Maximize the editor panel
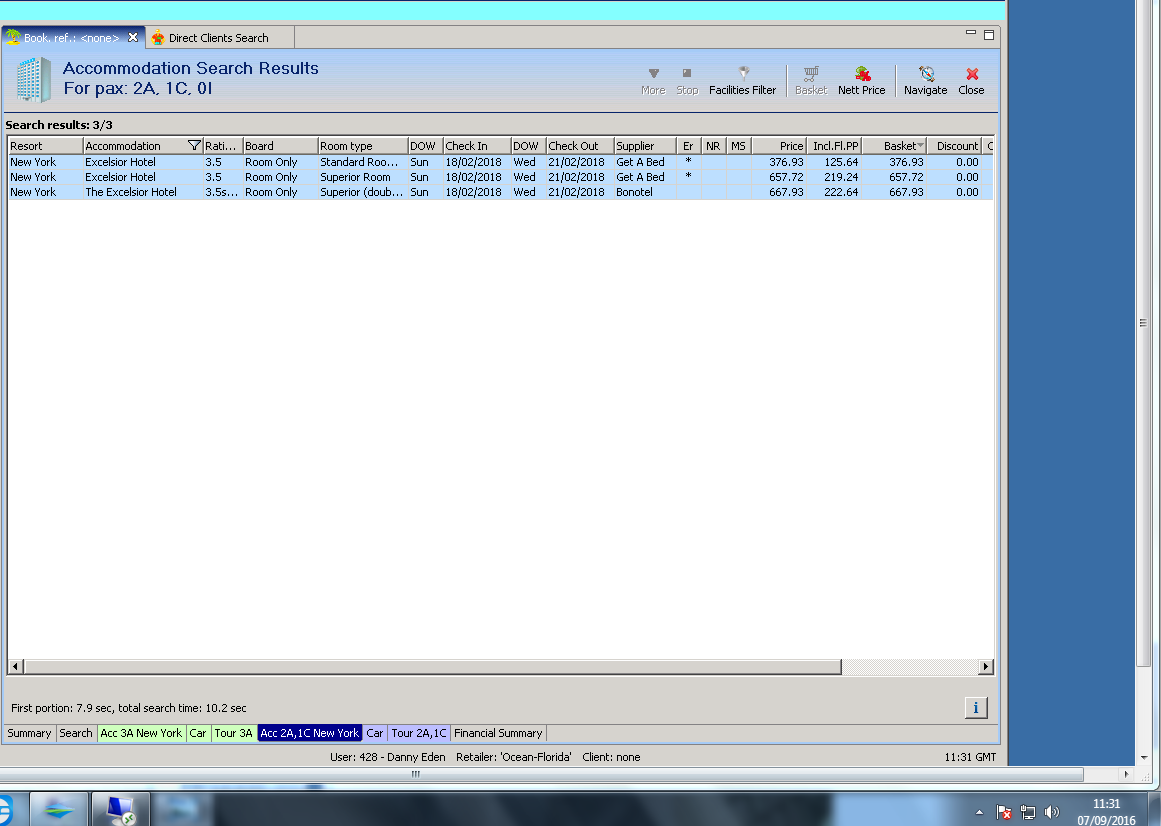The image size is (1161, 826). pos(988,35)
